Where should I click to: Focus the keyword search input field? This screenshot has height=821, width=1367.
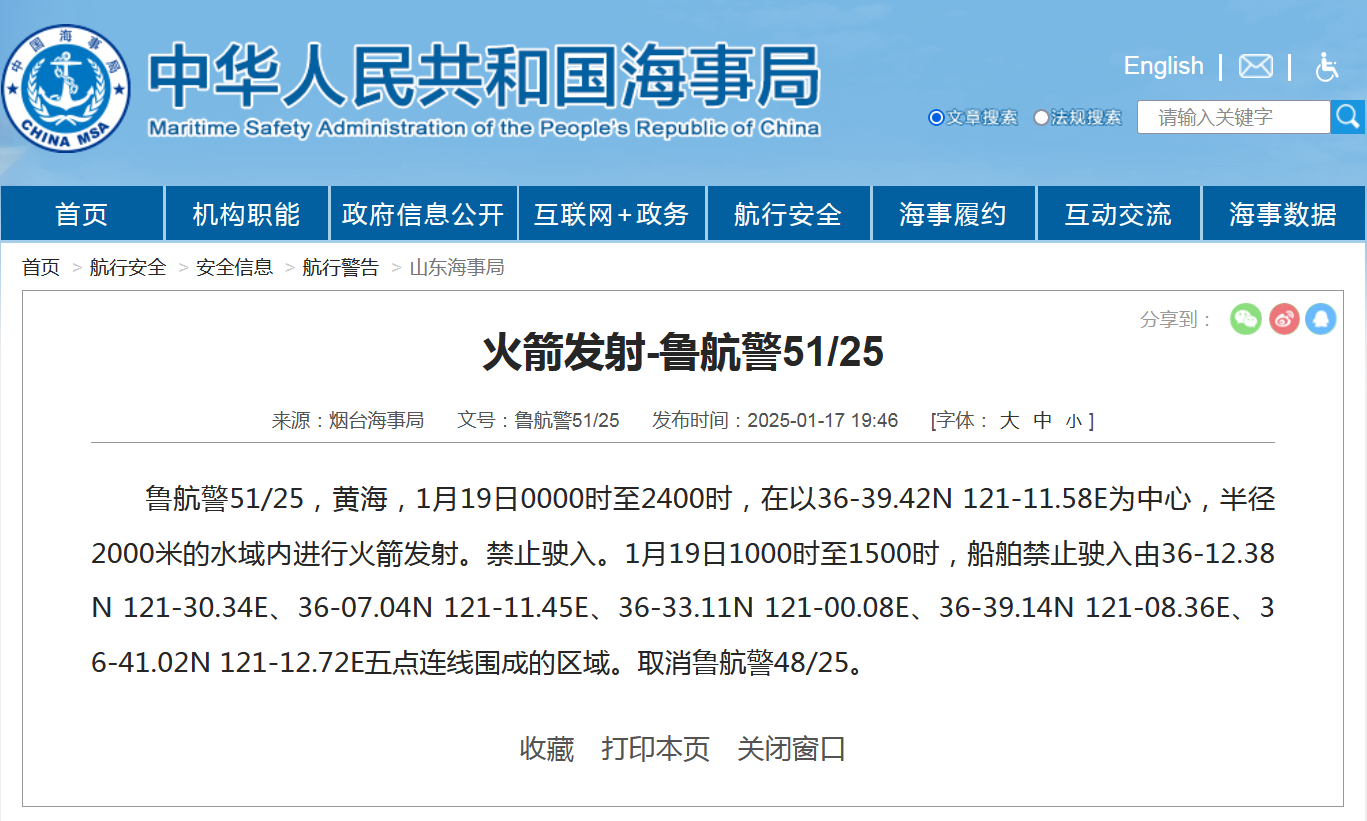point(1232,117)
